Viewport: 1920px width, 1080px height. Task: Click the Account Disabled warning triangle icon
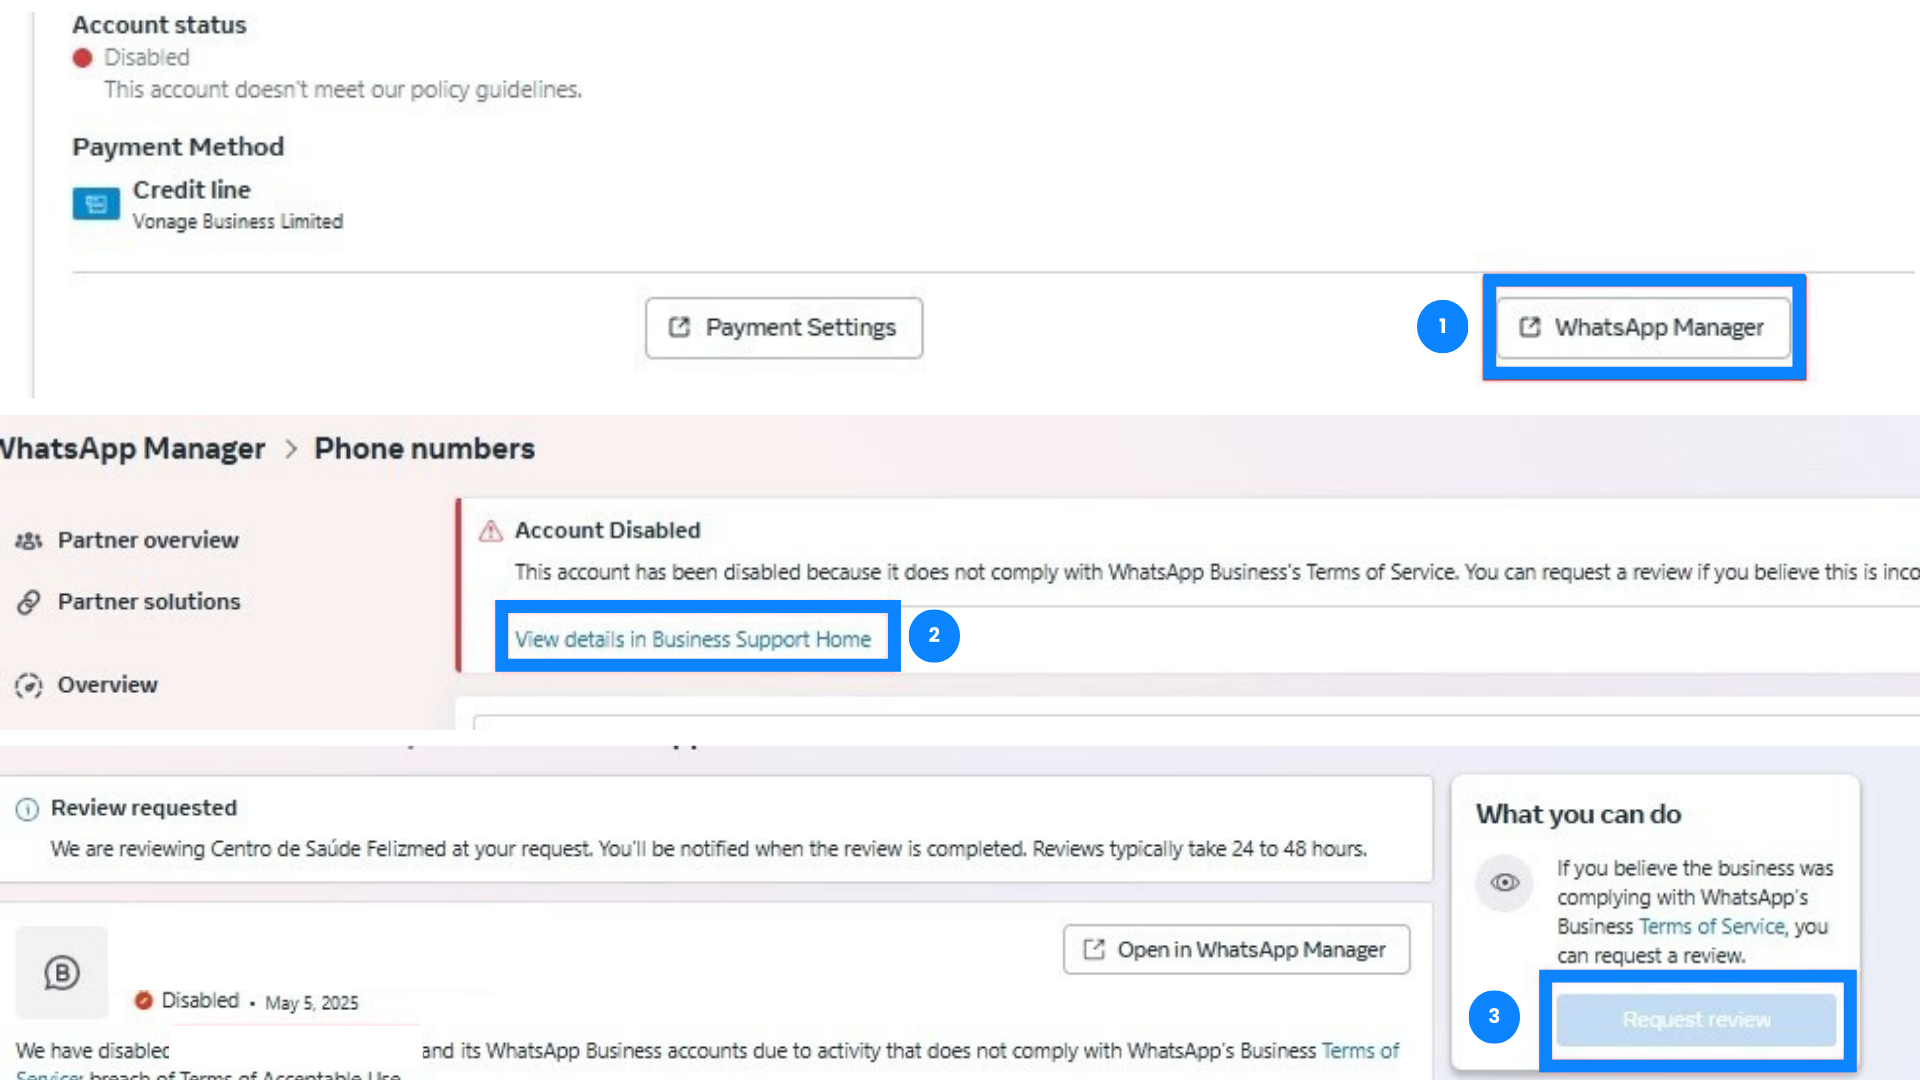[x=490, y=531]
